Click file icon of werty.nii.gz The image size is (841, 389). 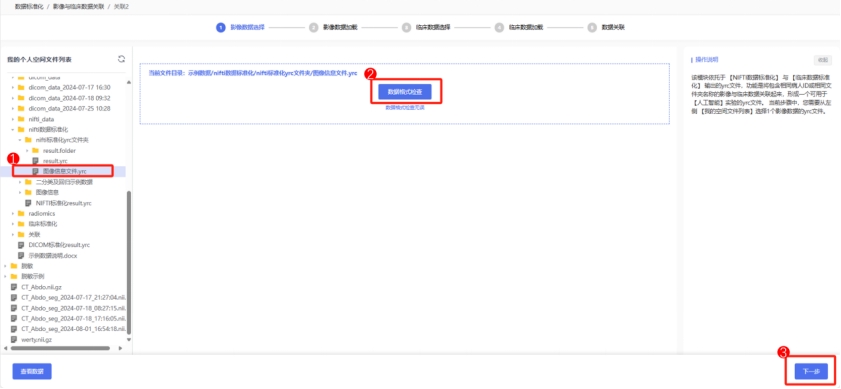[x=13, y=340]
